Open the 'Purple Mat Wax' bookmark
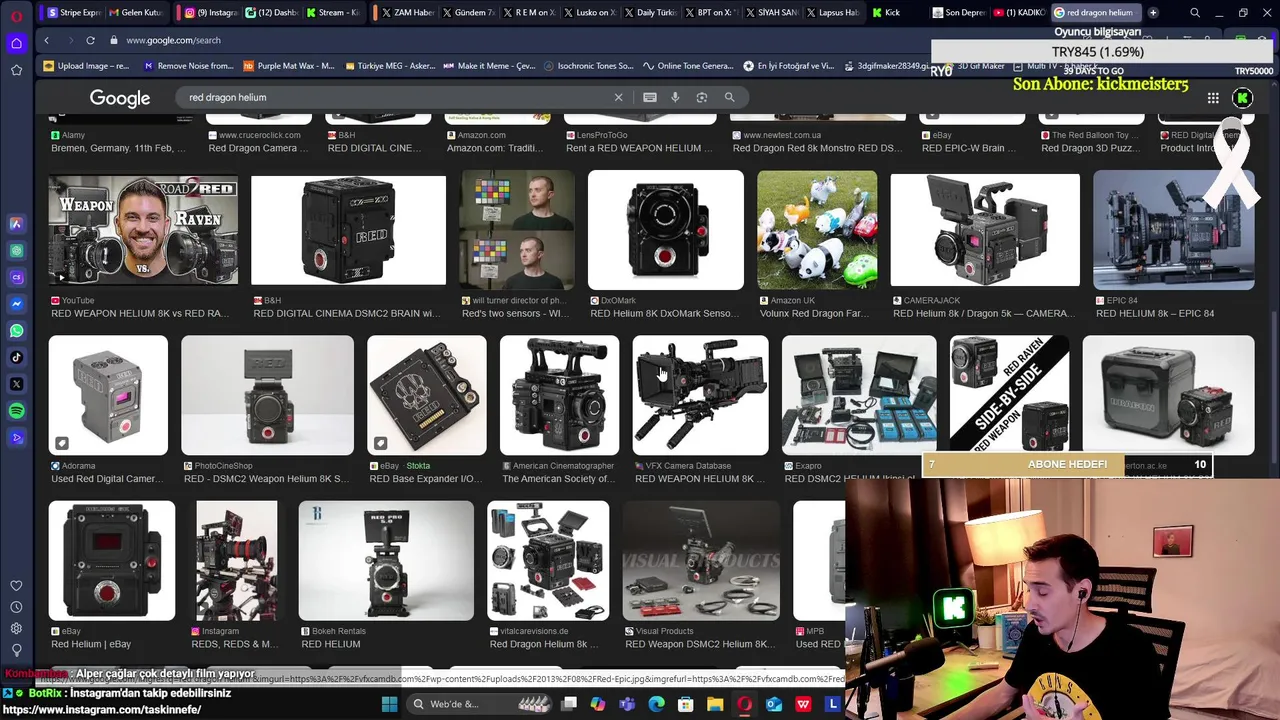 pyautogui.click(x=289, y=66)
